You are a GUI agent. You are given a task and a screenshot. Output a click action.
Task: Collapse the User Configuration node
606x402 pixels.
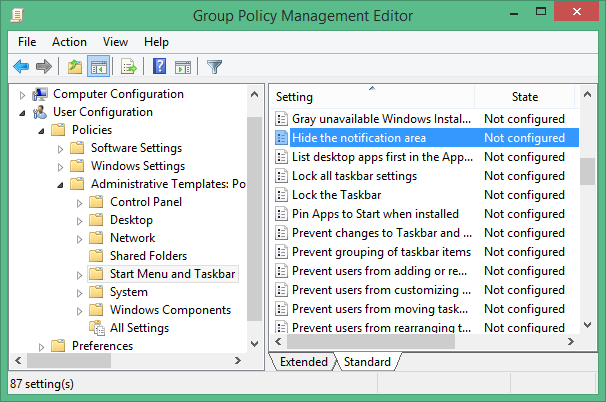(22, 112)
